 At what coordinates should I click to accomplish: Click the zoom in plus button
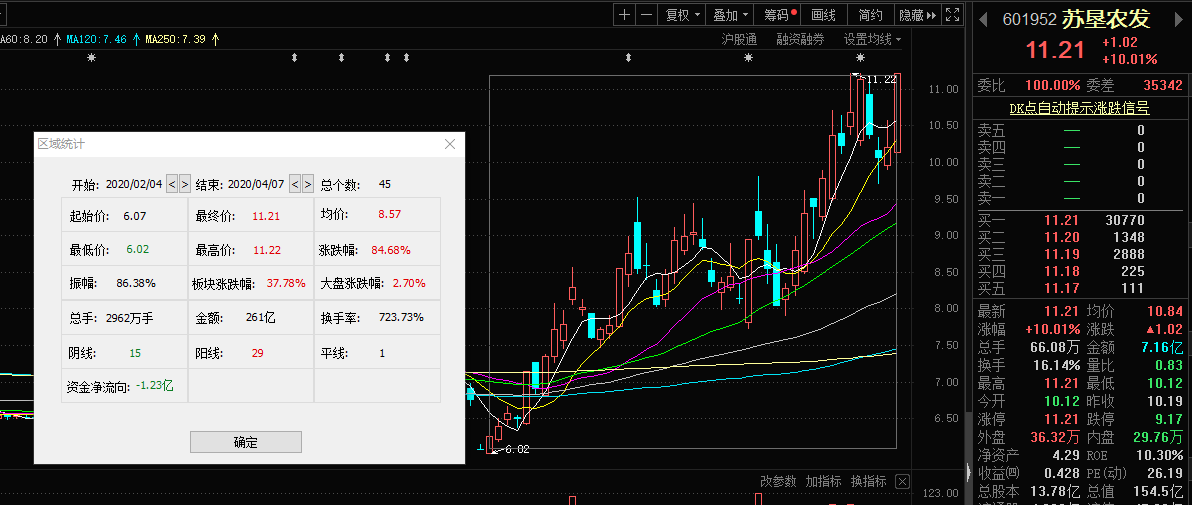[x=624, y=15]
